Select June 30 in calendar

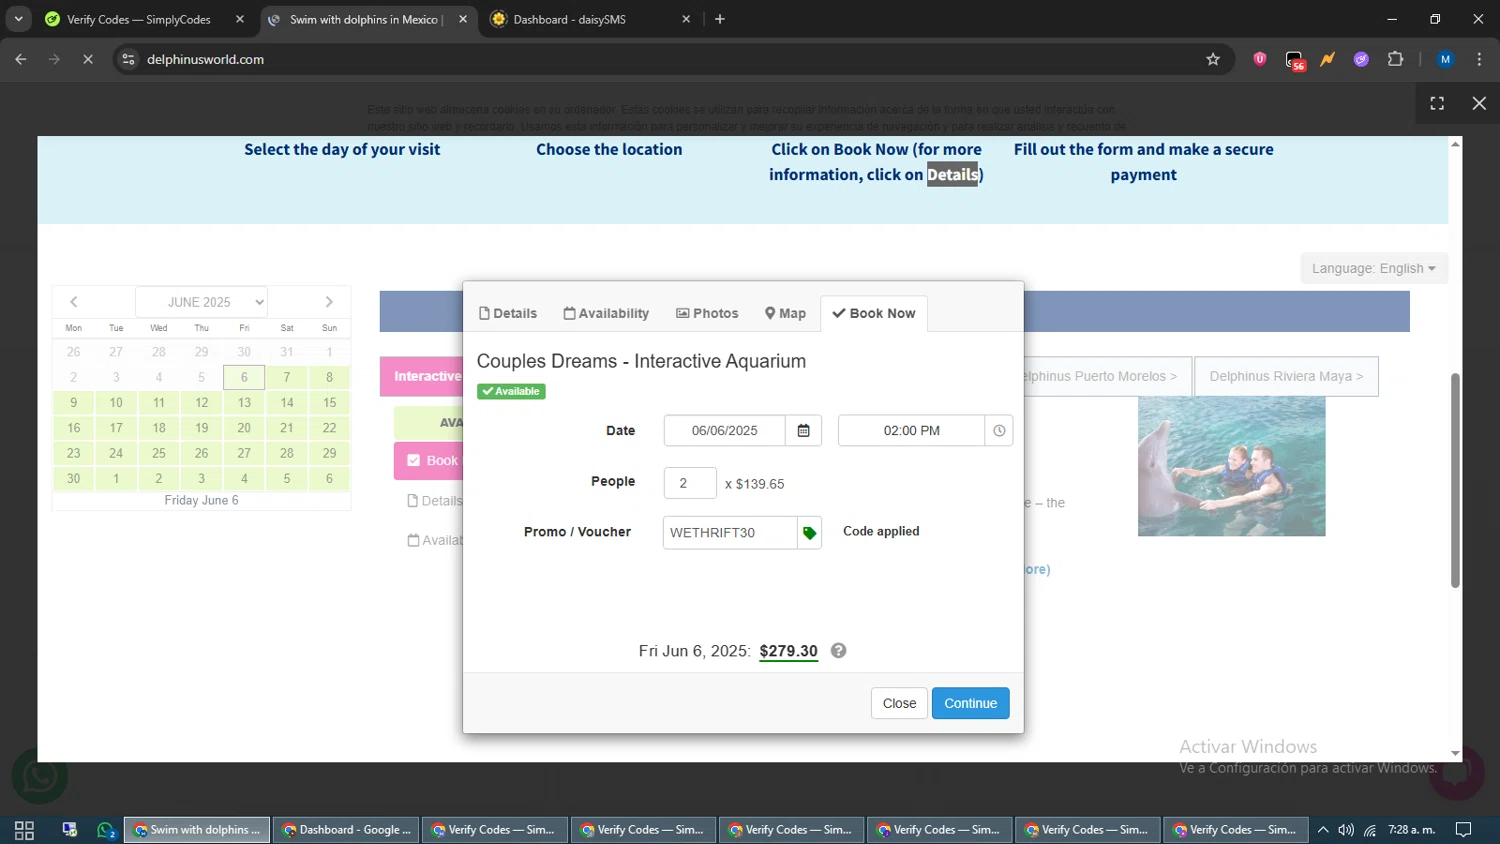tap(73, 478)
